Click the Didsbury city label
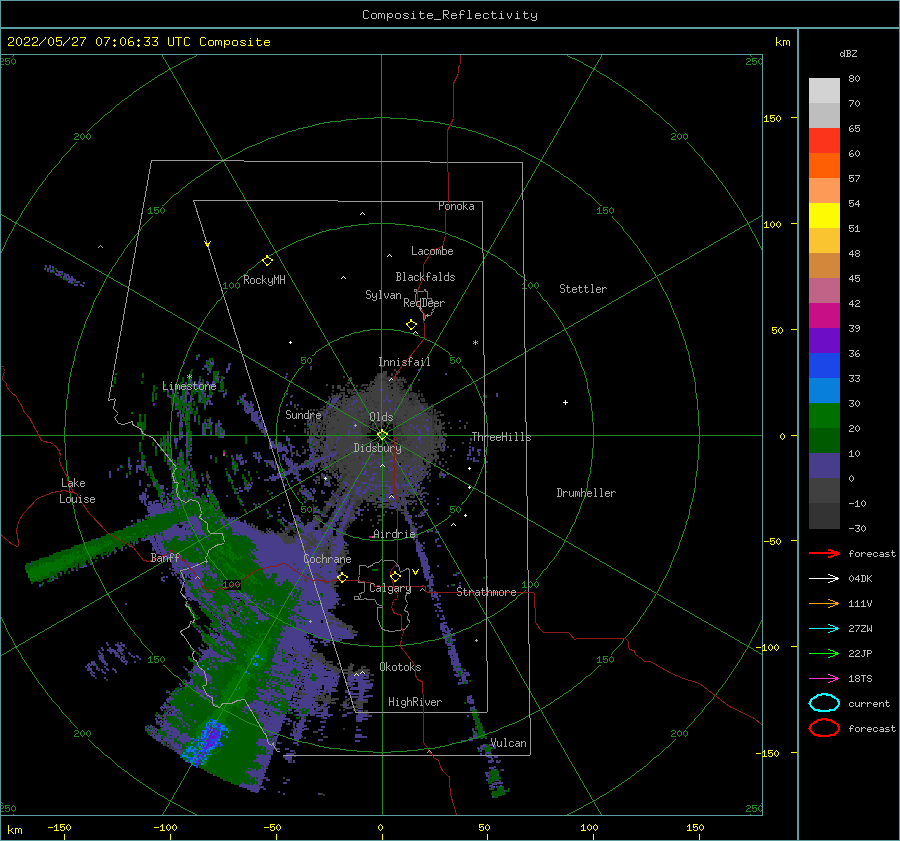 tap(377, 448)
